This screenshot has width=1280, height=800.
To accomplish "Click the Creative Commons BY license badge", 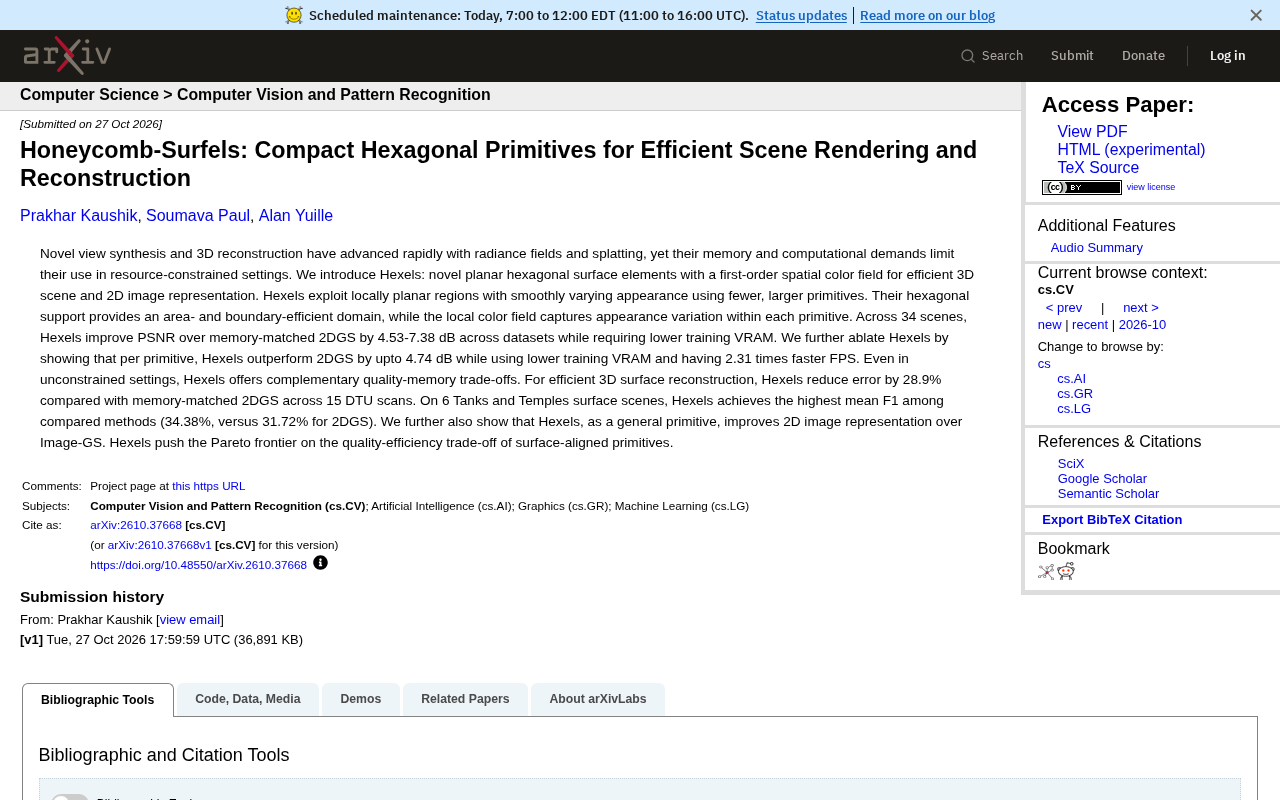I will (x=1081, y=187).
